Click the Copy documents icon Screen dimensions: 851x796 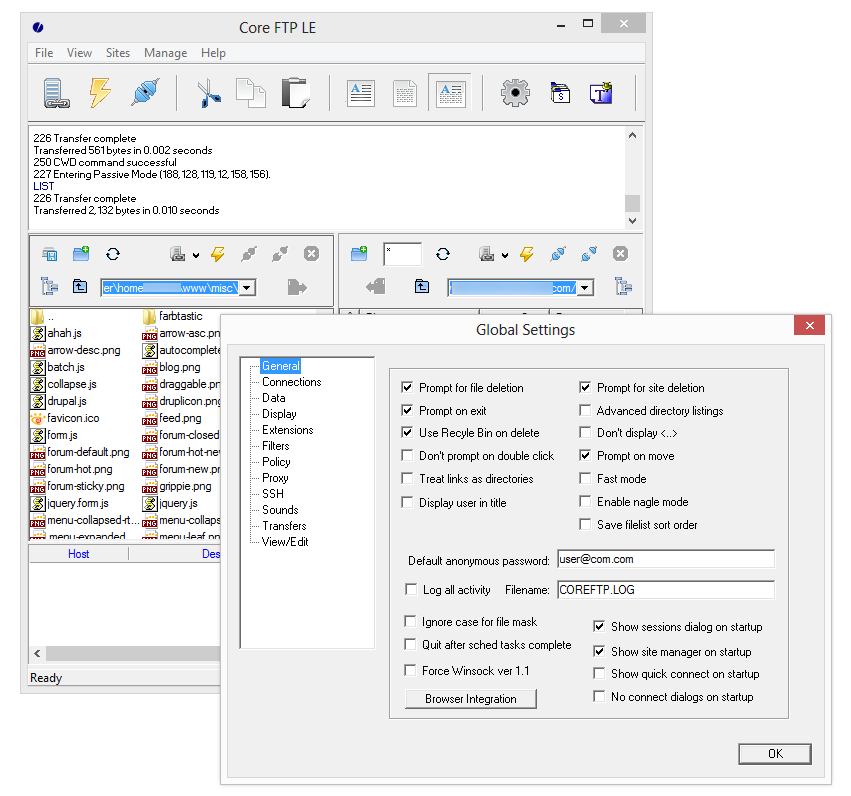(x=251, y=93)
